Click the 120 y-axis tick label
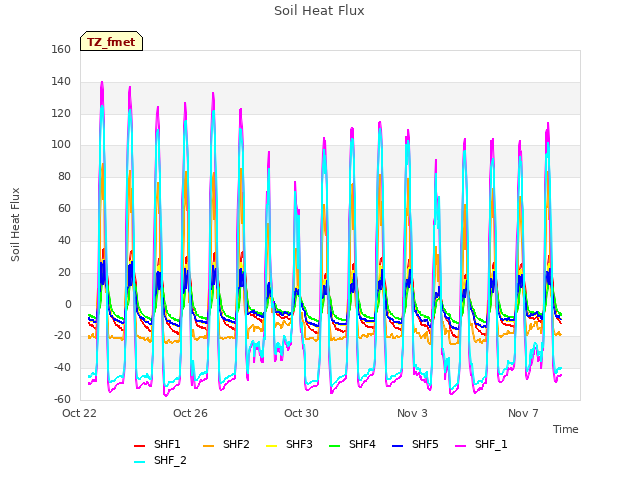Screen dimensions: 640x480 61,113
